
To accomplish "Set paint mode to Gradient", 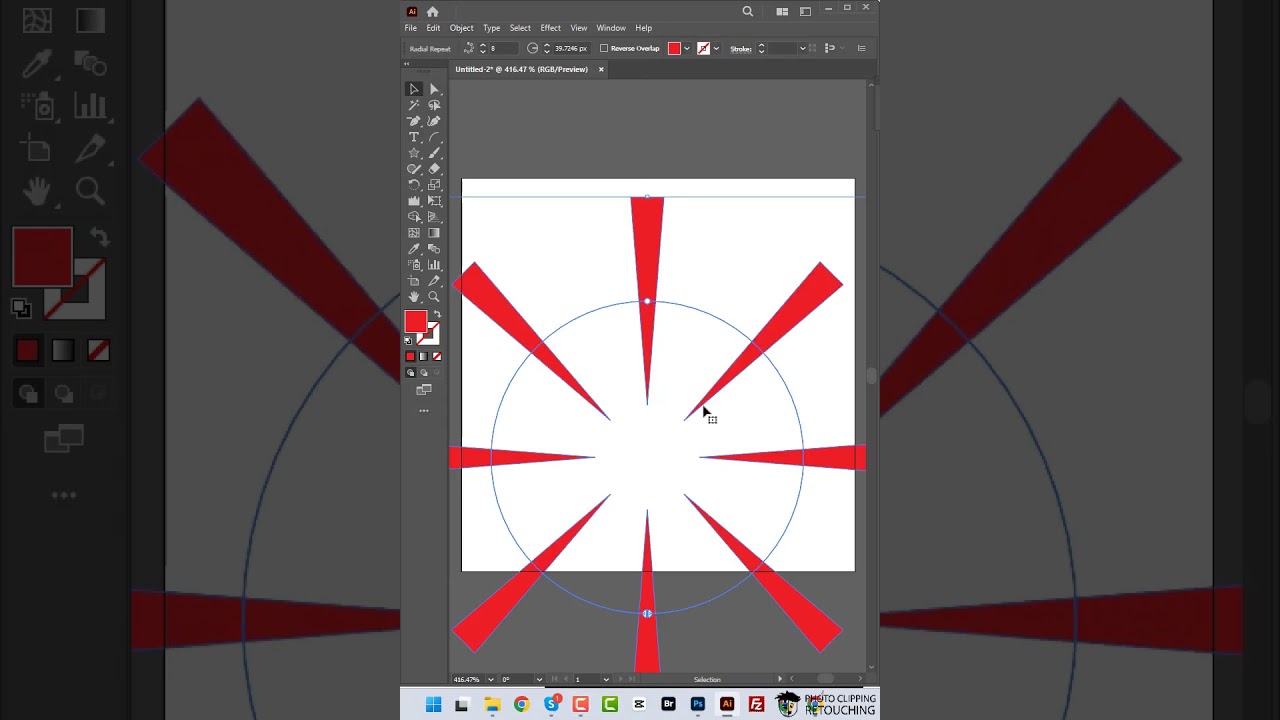I will (423, 356).
